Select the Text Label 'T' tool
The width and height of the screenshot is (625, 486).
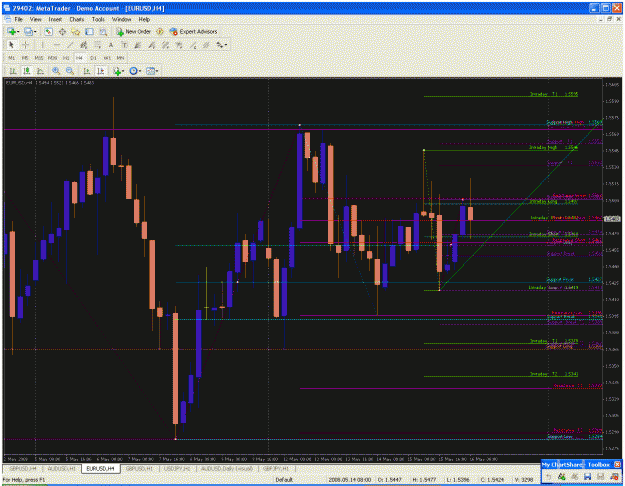124,45
